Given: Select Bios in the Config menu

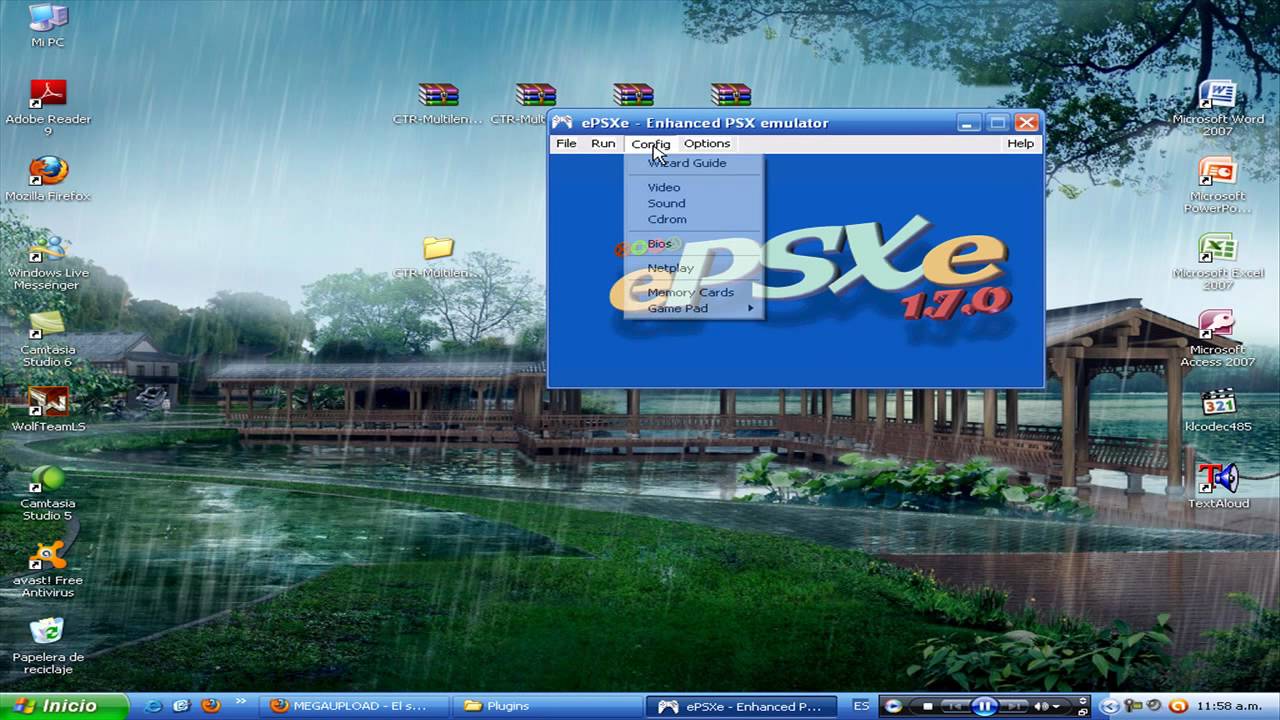Looking at the screenshot, I should [x=694, y=244].
